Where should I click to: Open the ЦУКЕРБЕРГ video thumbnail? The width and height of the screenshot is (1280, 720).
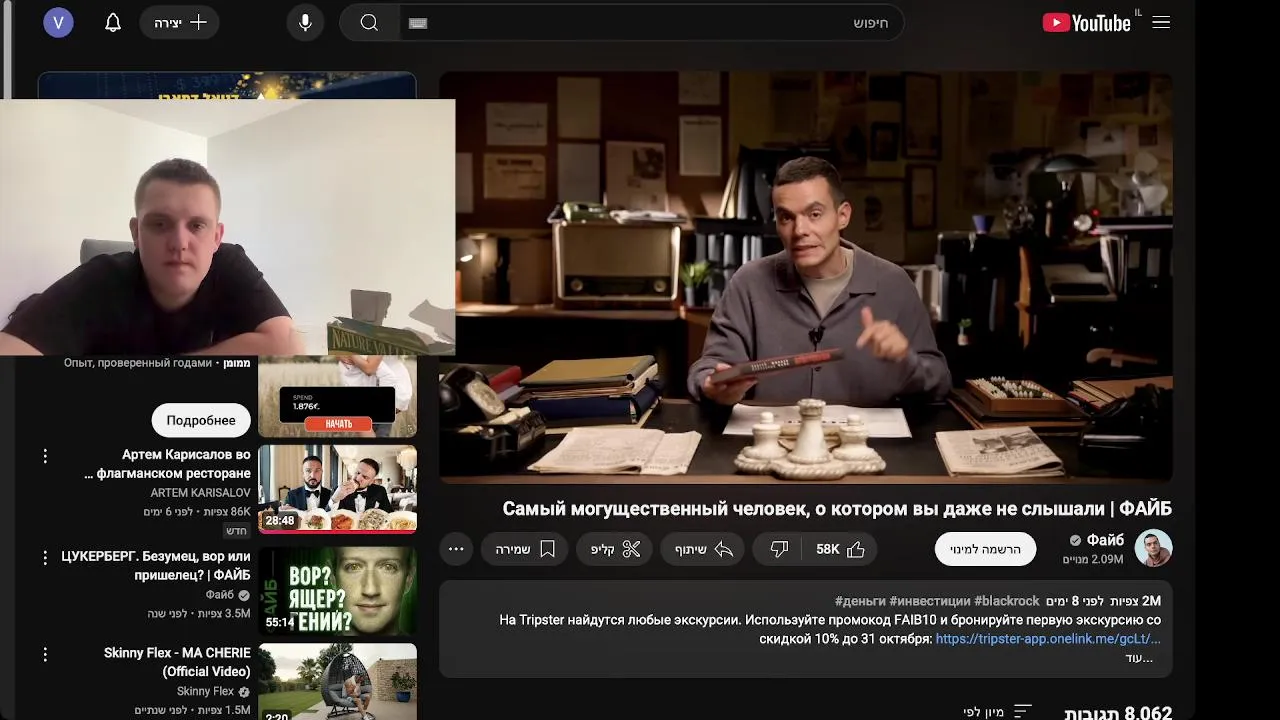pos(338,591)
